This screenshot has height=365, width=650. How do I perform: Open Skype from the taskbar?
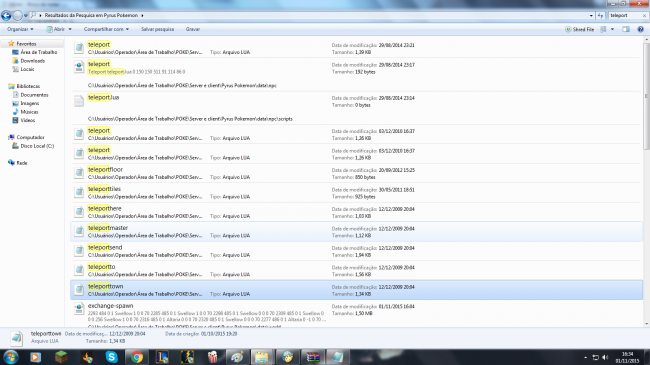tap(112, 357)
